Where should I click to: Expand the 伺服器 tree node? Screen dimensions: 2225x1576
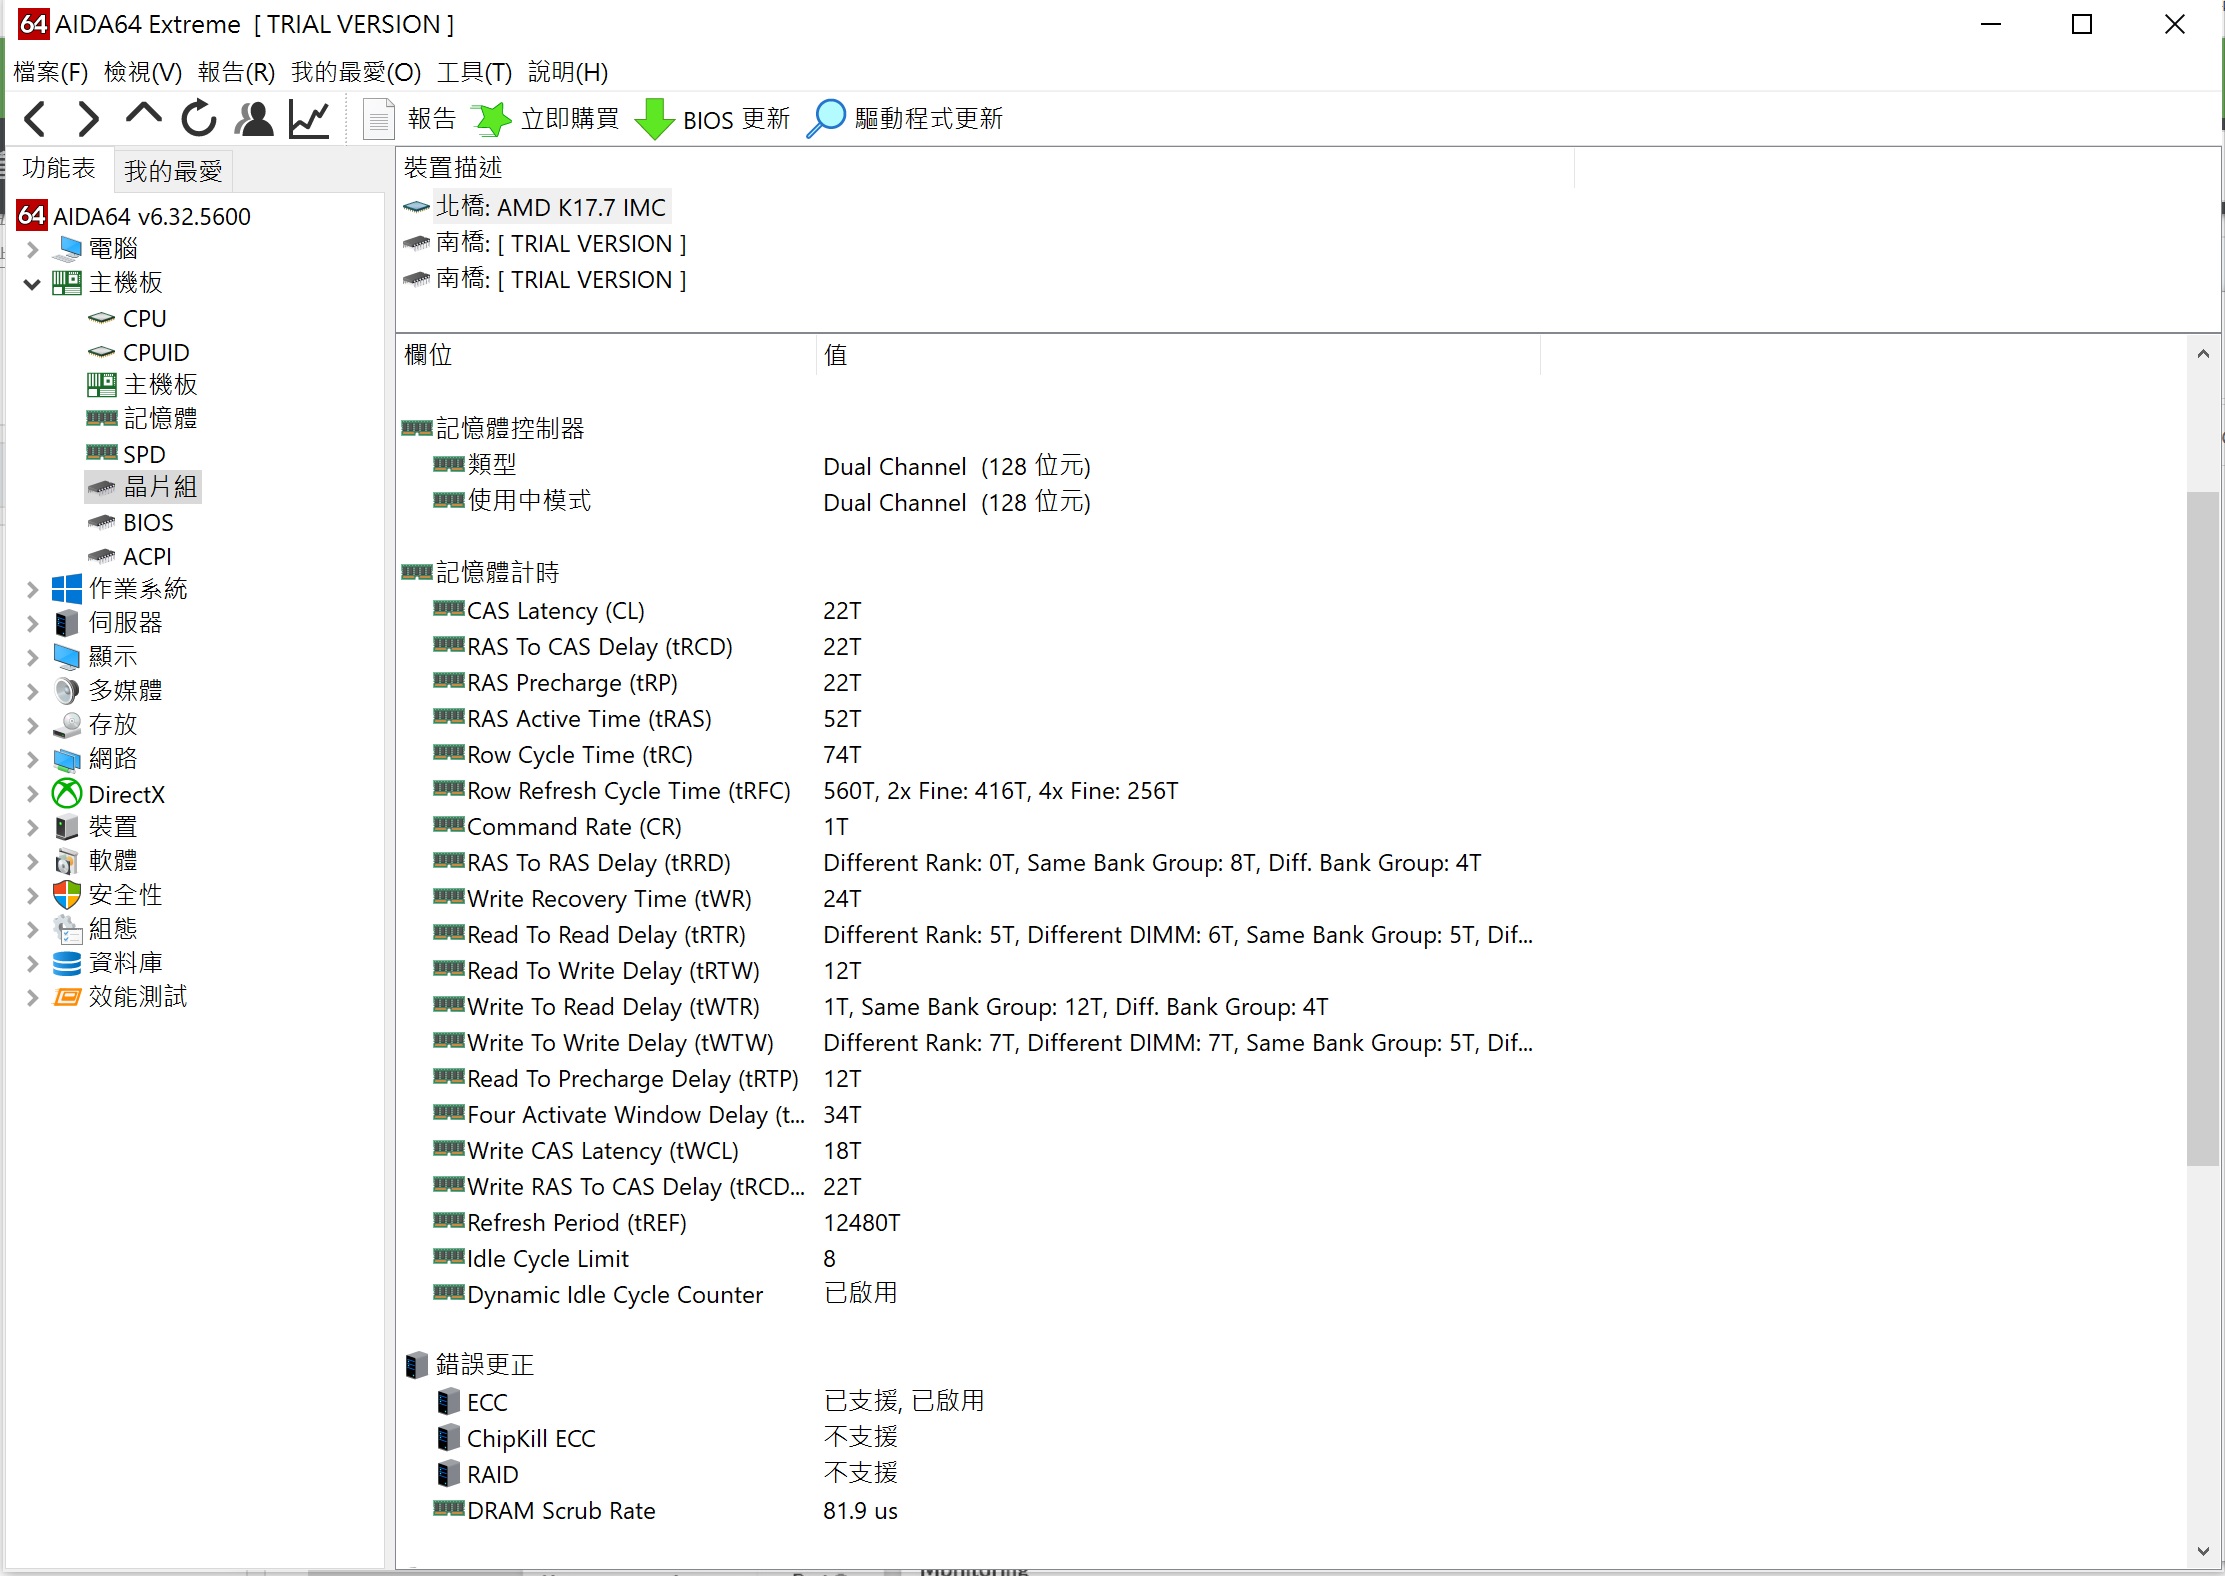[x=32, y=624]
